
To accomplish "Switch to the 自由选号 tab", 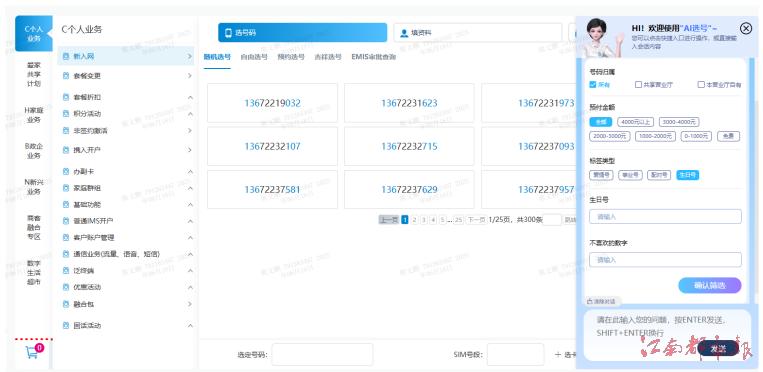I will tap(254, 57).
